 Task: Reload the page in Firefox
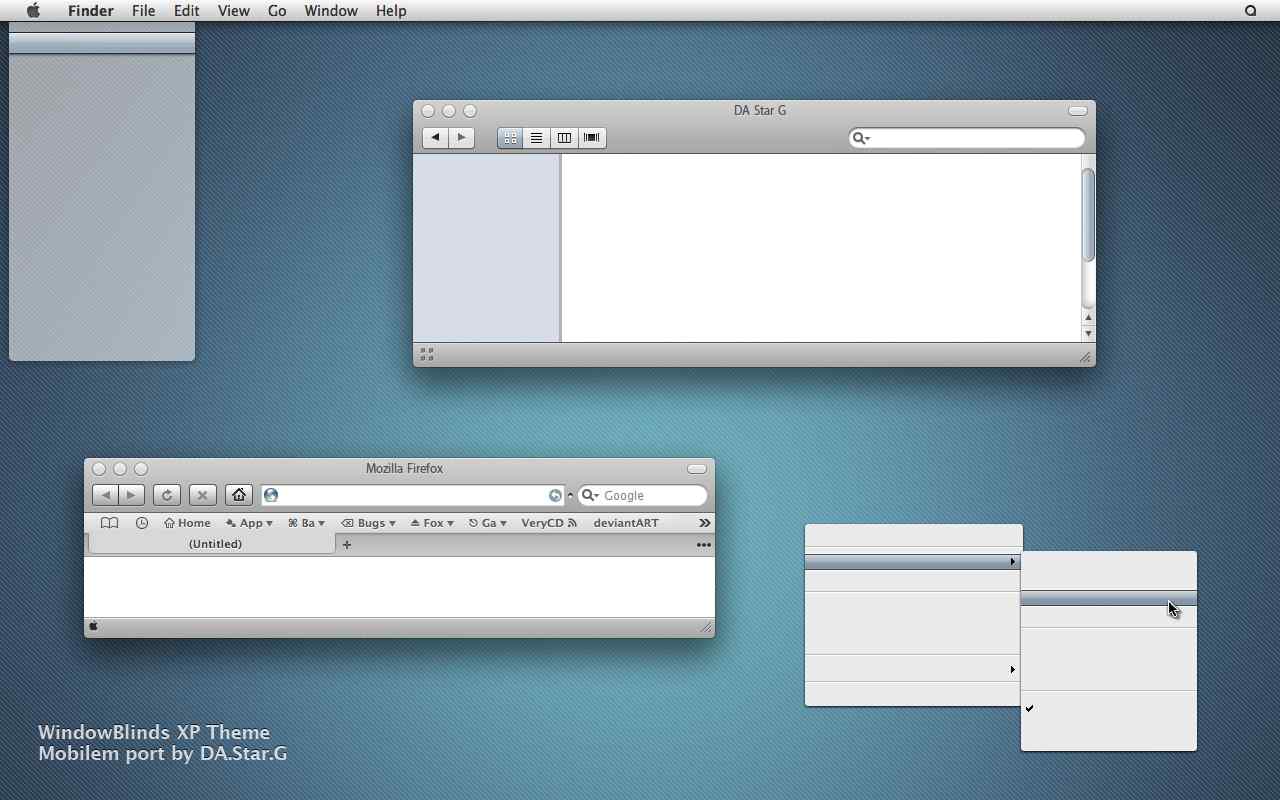tap(167, 495)
